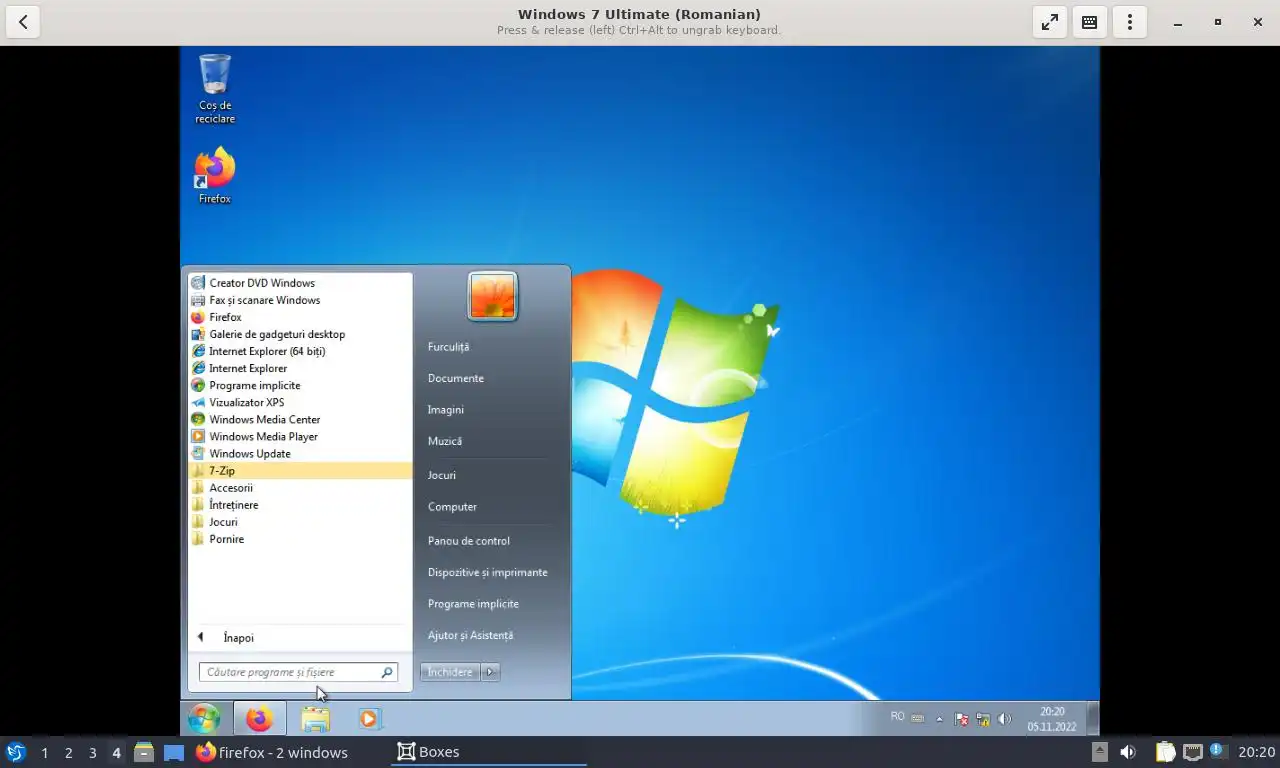Image resolution: width=1280 pixels, height=768 pixels.
Task: Click host show-desktop blue panel icon
Action: click(174, 752)
